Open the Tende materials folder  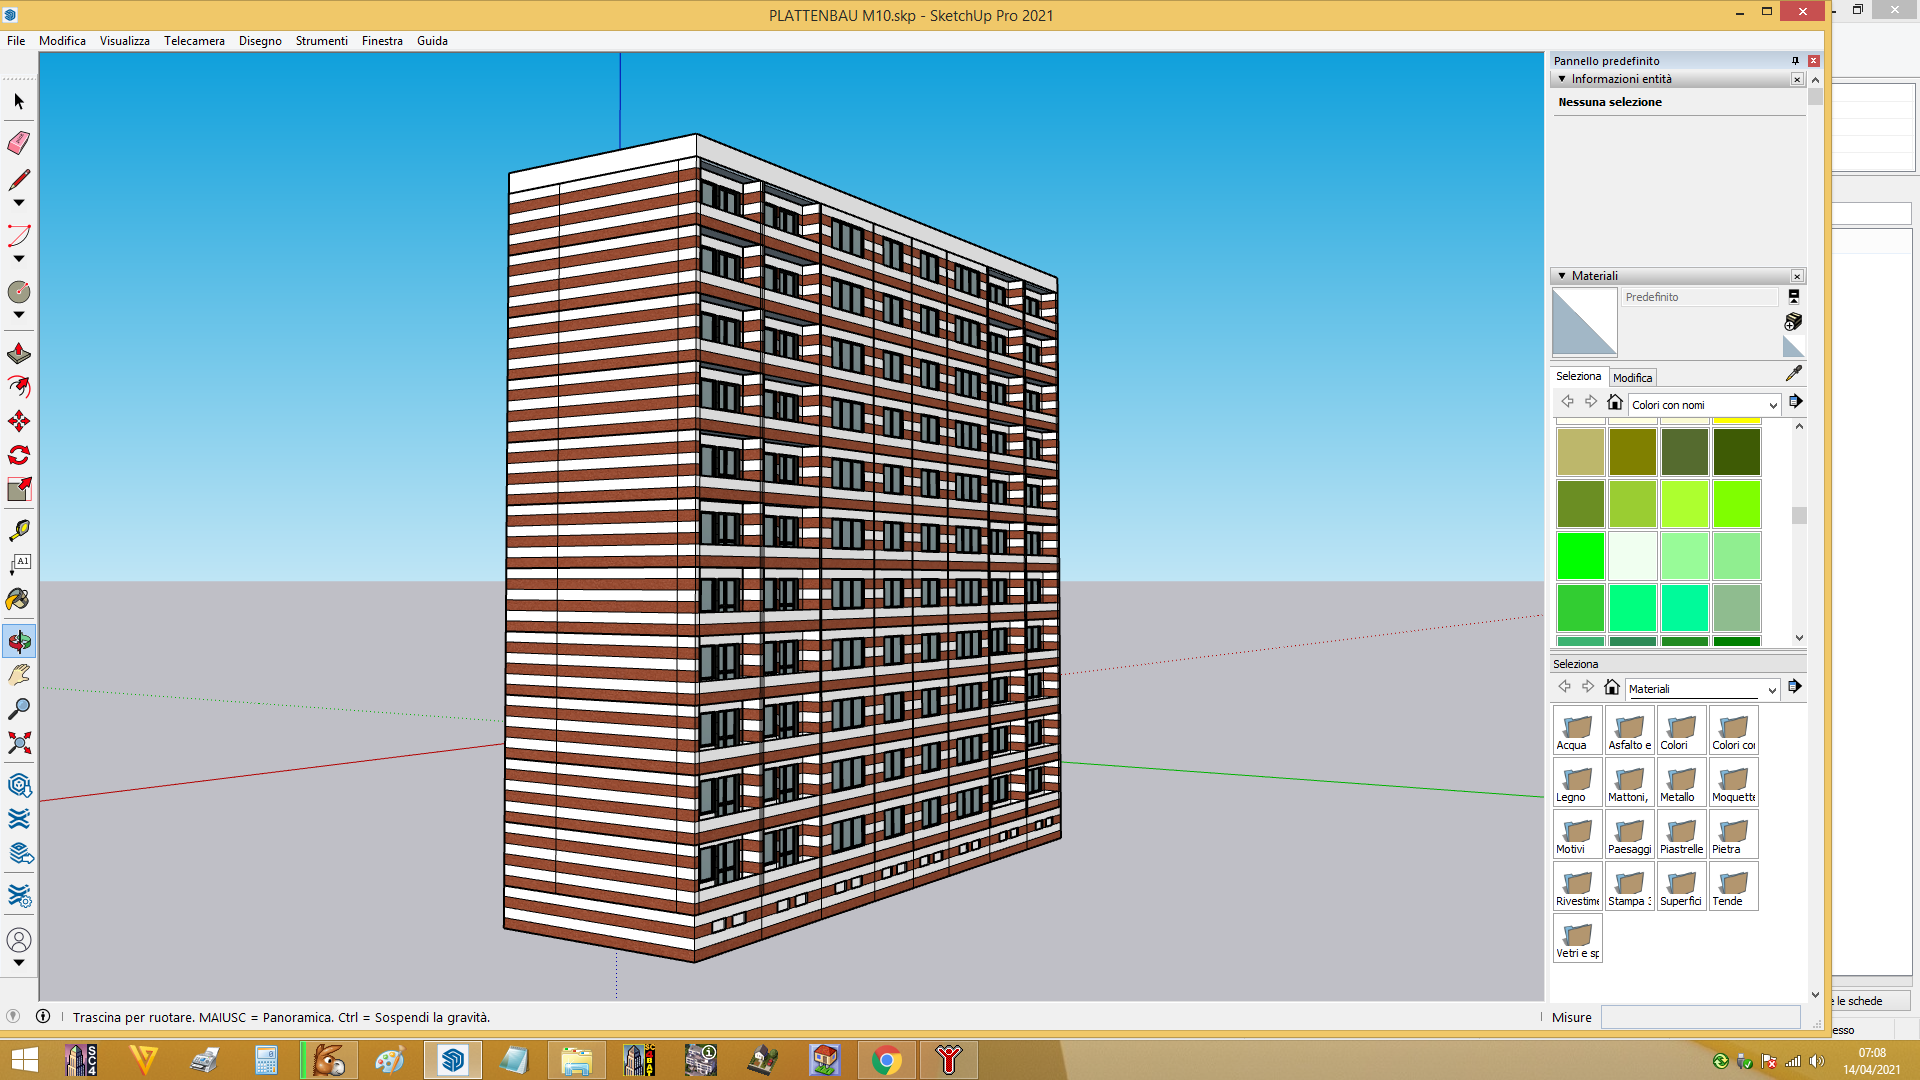(x=1734, y=886)
